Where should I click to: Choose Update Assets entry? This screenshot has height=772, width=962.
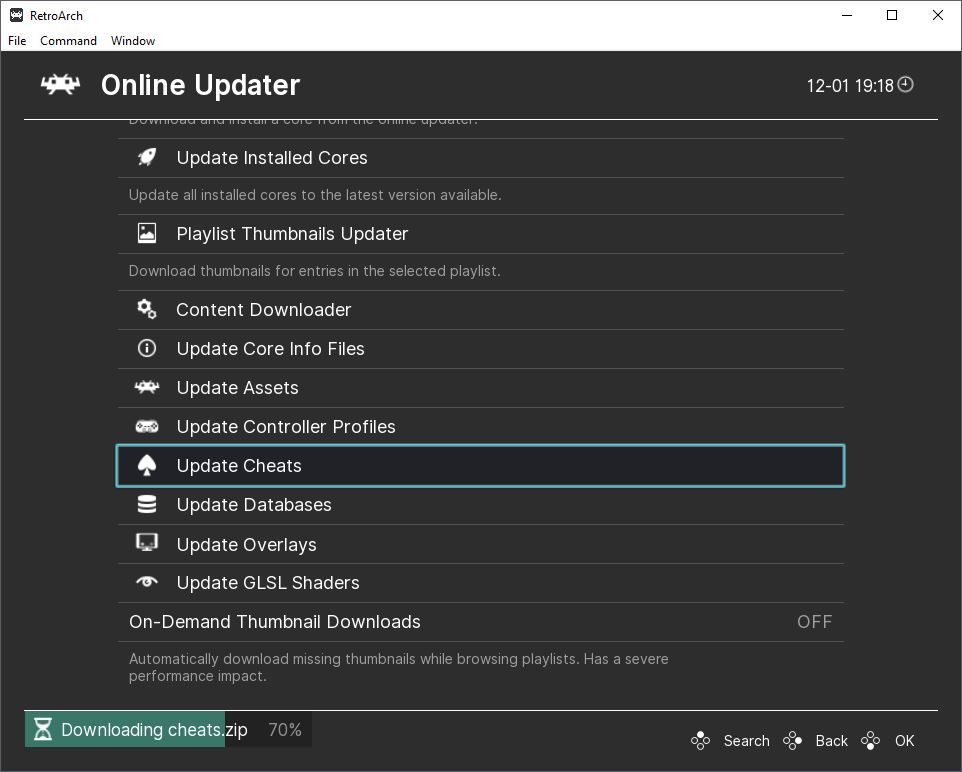(x=480, y=388)
